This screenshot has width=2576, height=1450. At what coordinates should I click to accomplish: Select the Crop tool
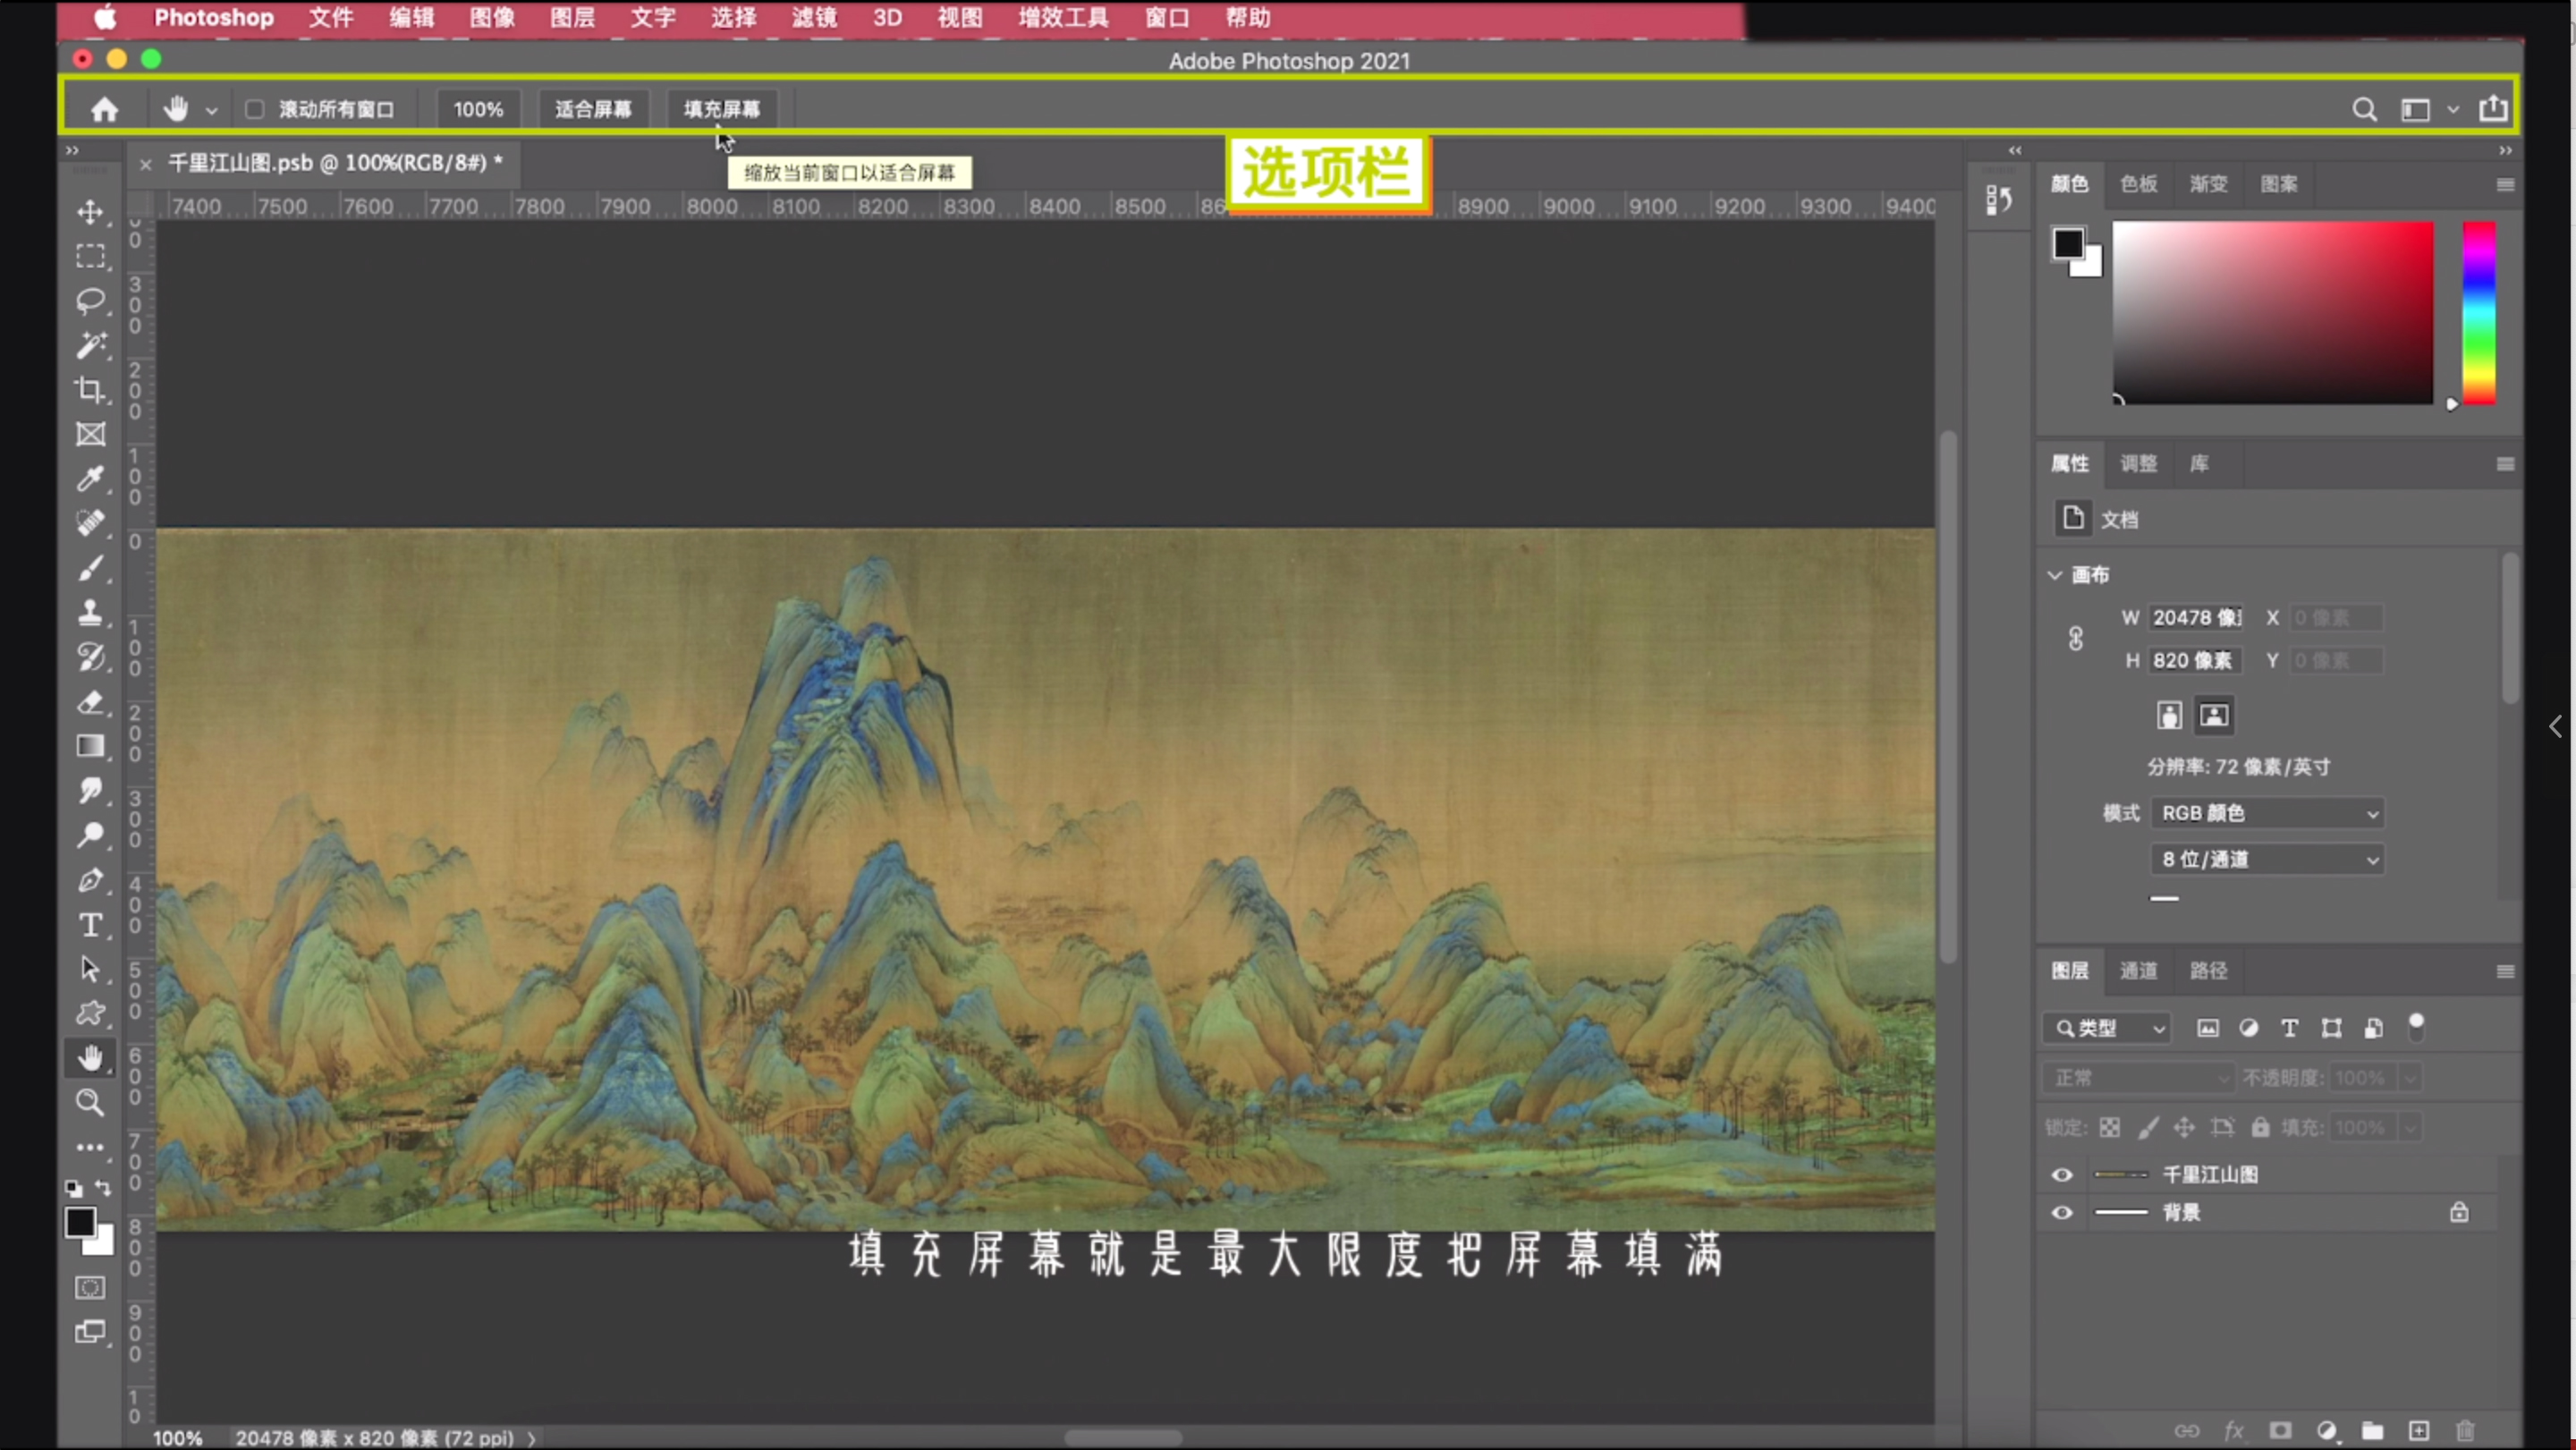pyautogui.click(x=91, y=390)
